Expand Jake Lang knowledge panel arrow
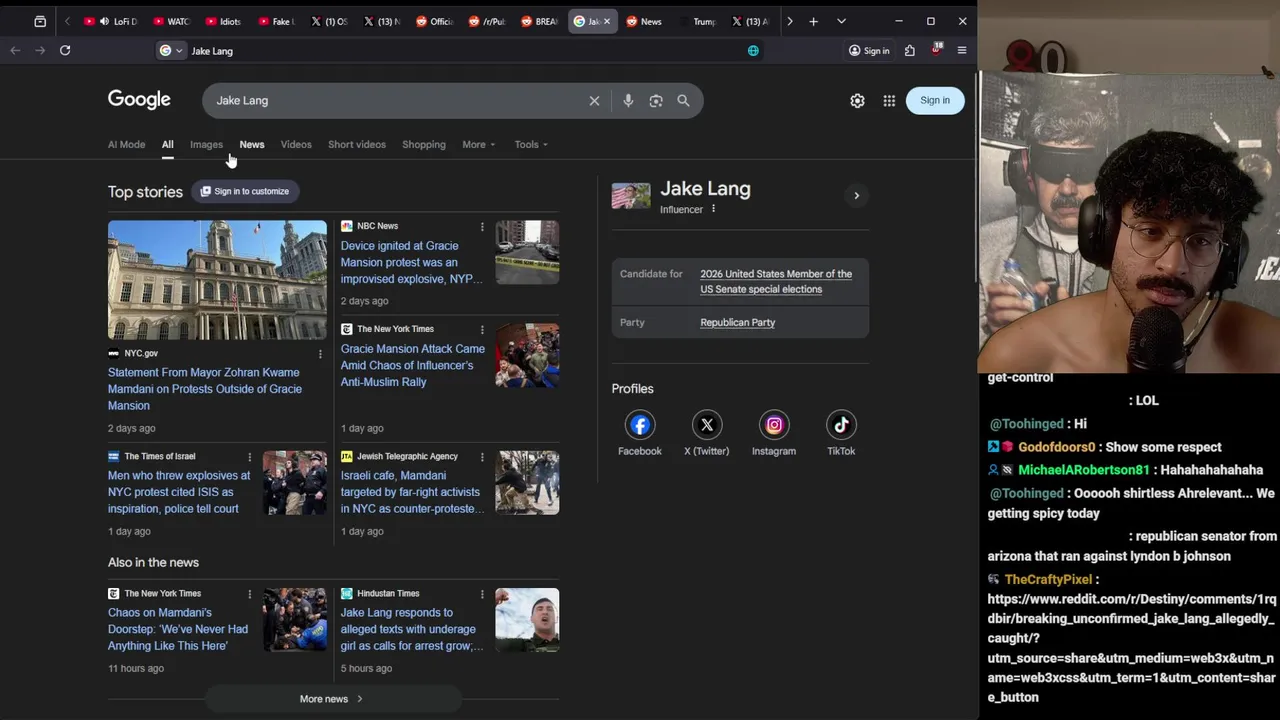The height and width of the screenshot is (720, 1280). (856, 196)
